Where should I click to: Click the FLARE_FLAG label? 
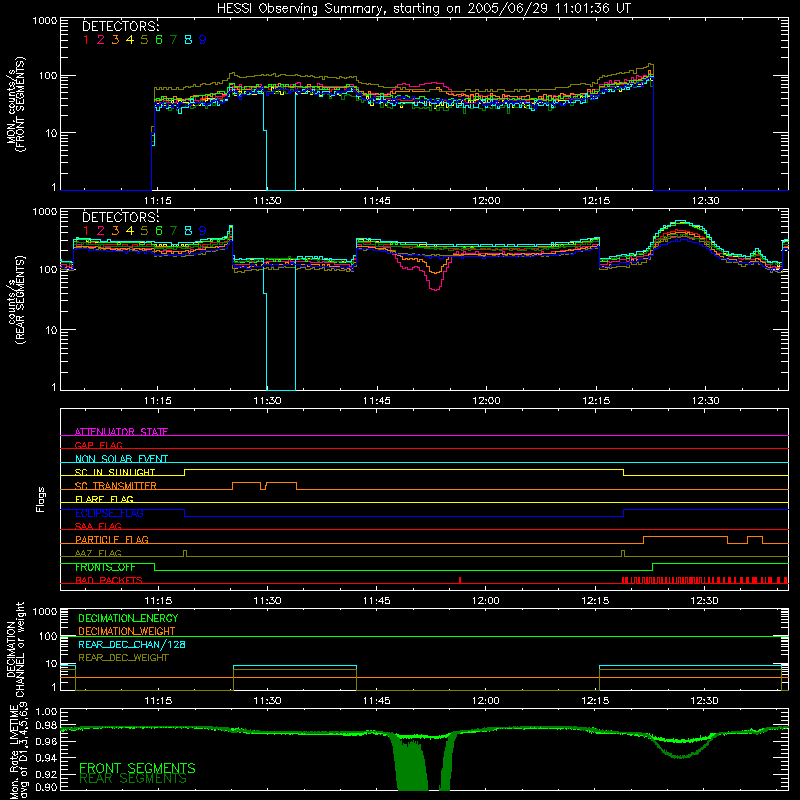click(104, 499)
